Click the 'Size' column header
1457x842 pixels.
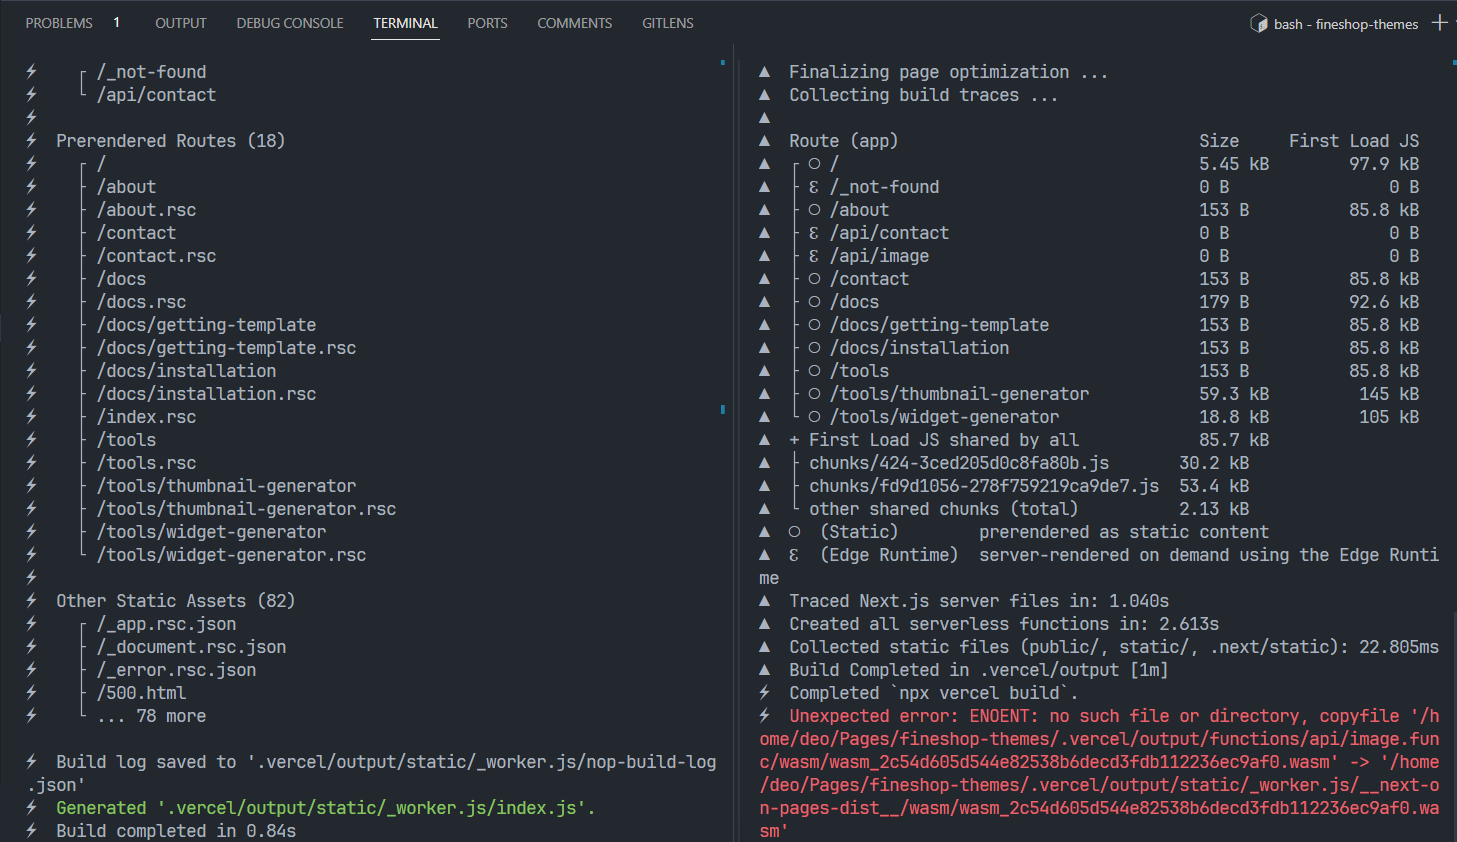(x=1219, y=141)
